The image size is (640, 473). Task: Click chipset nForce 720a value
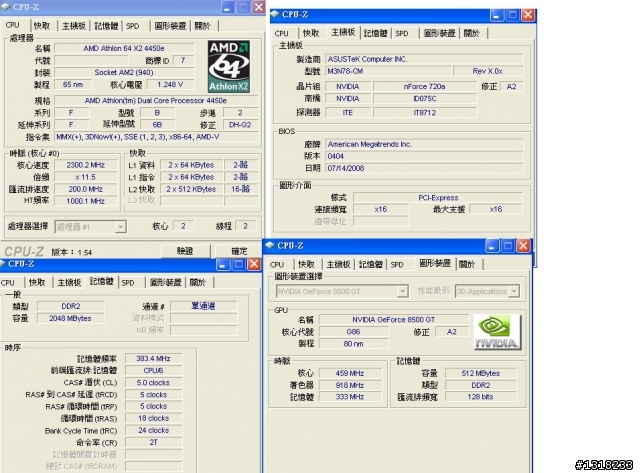pyautogui.click(x=424, y=87)
